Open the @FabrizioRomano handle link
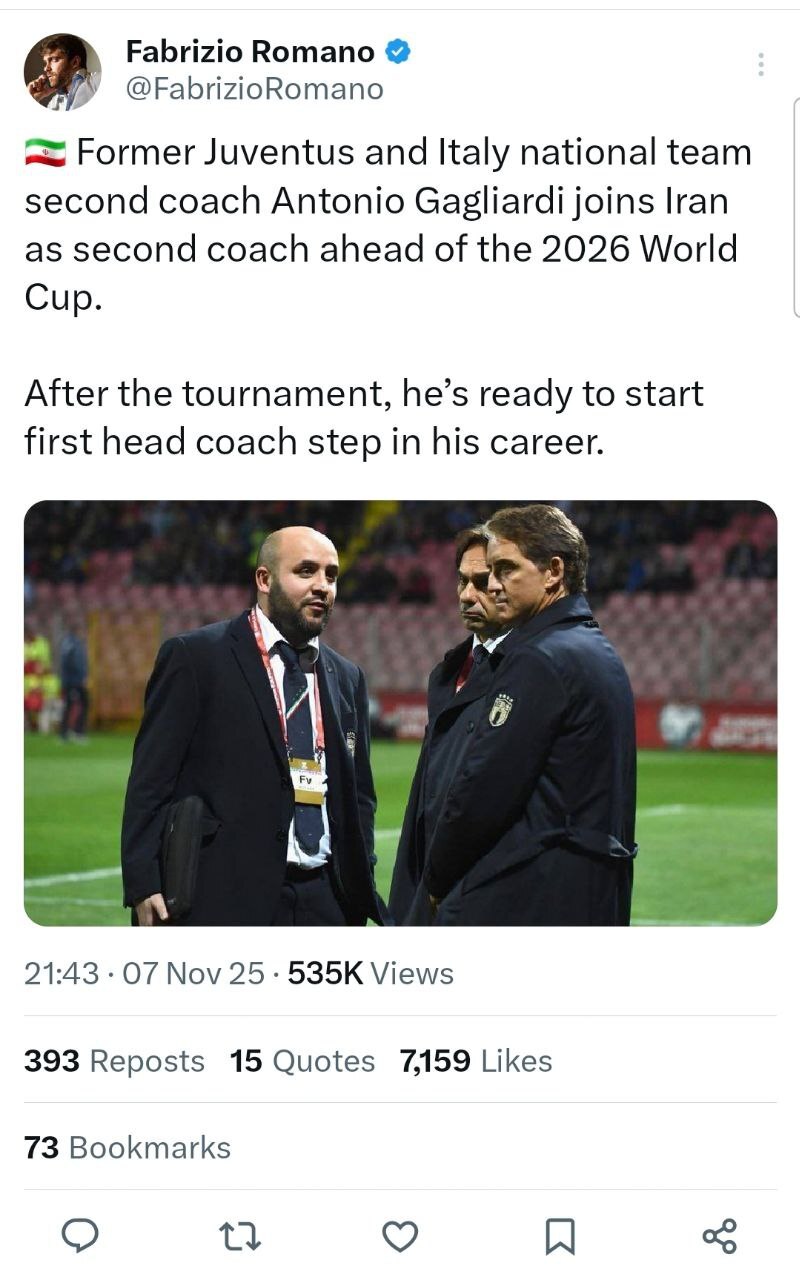The image size is (800, 1280). pyautogui.click(x=254, y=89)
